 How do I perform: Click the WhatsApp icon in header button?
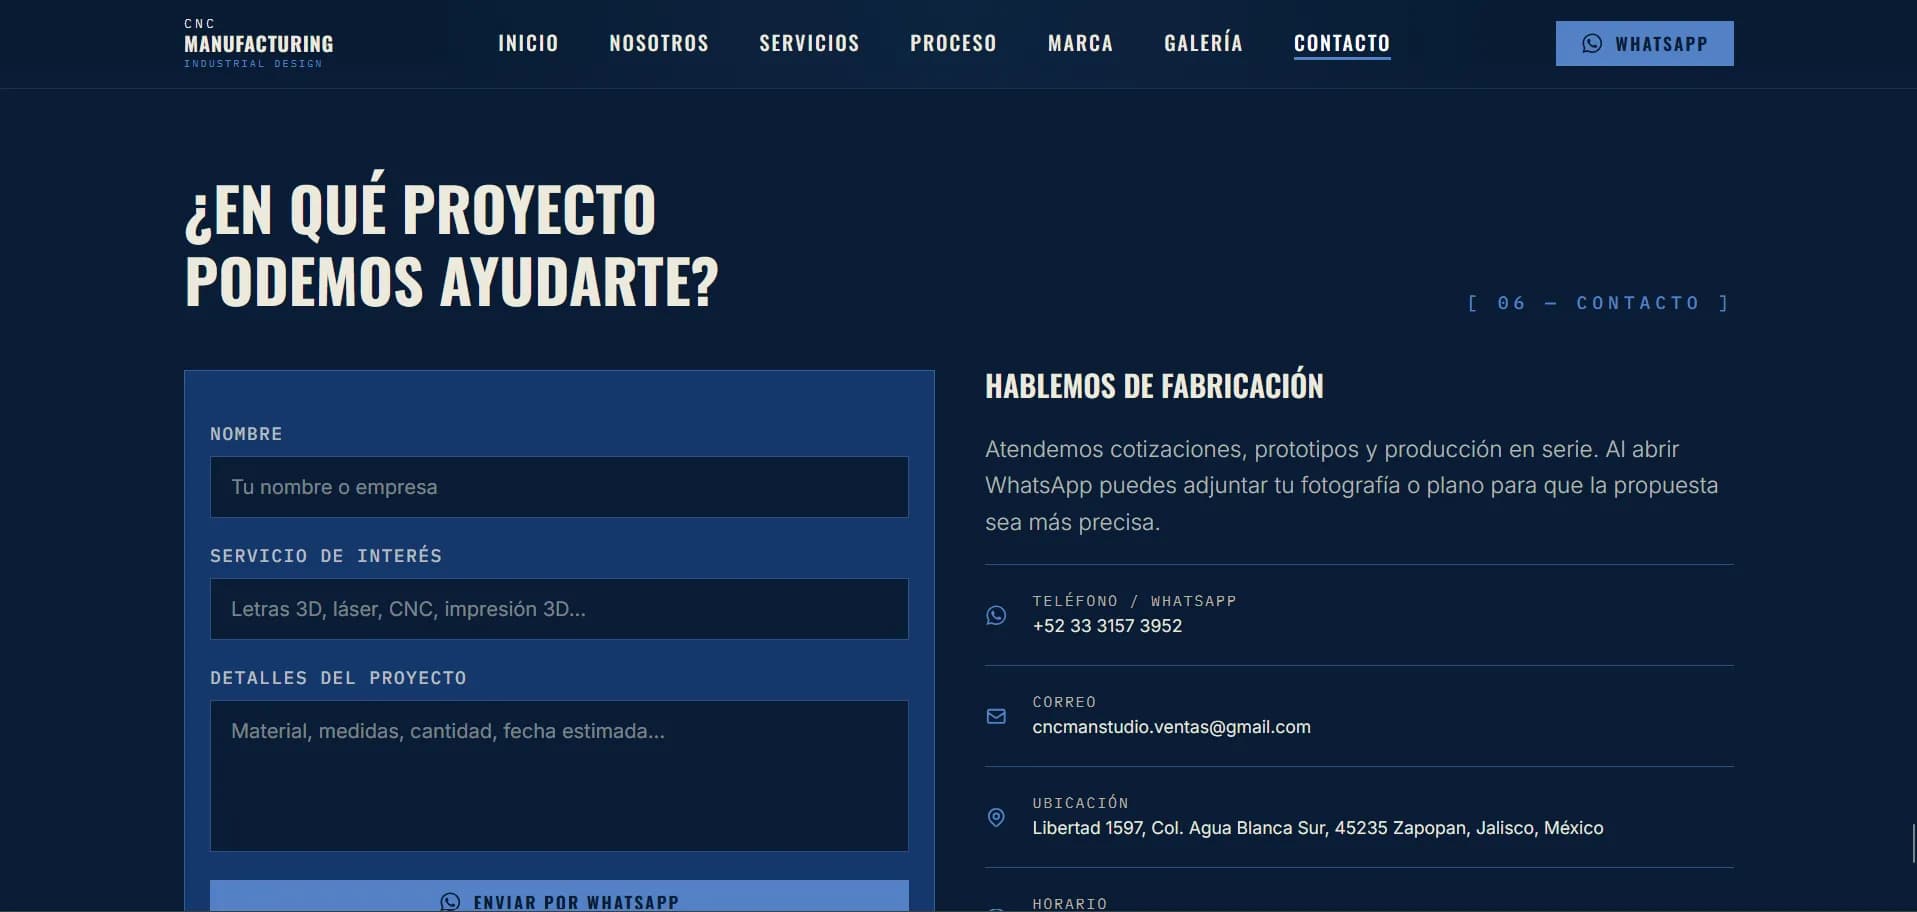point(1592,44)
